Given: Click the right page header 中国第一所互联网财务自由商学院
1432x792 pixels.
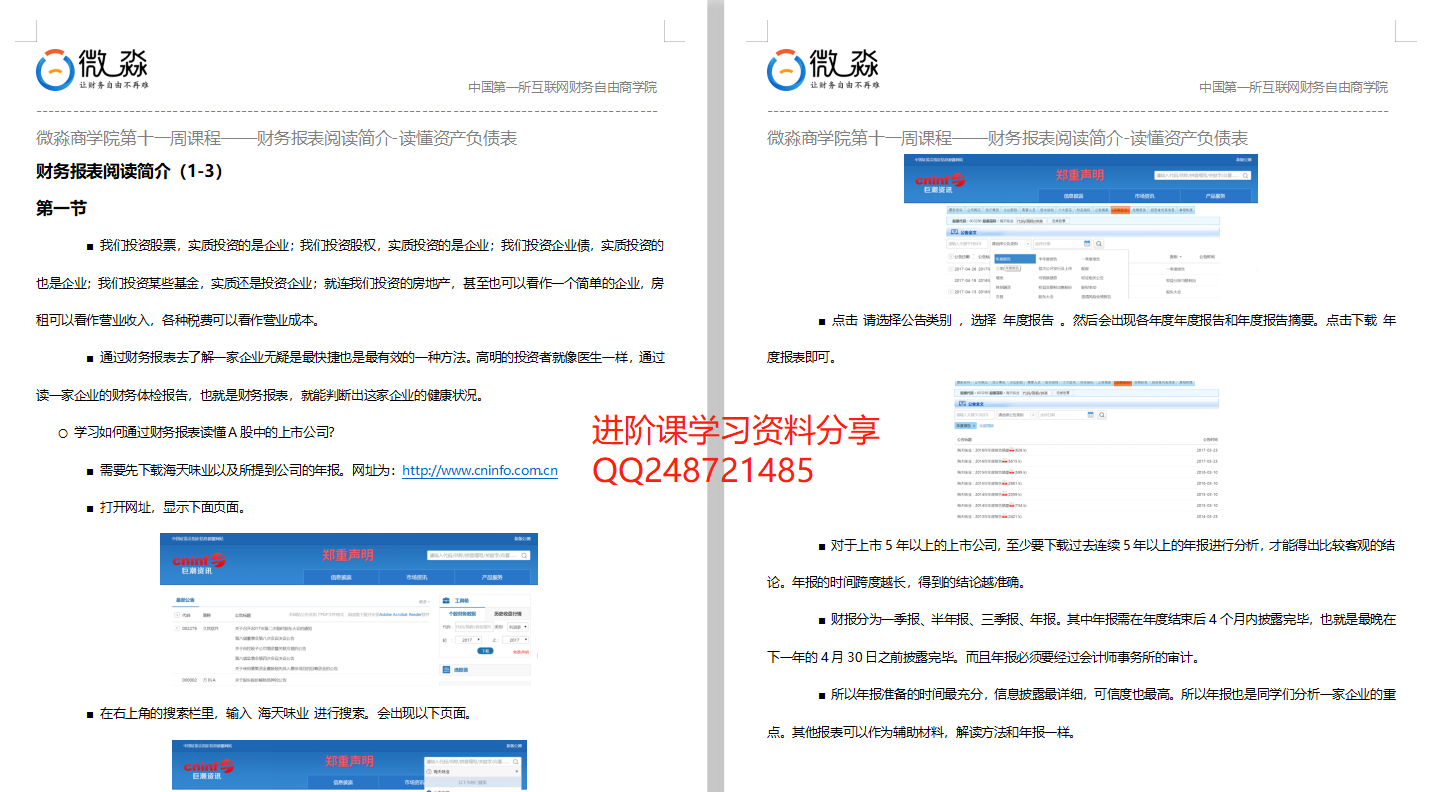Looking at the screenshot, I should tap(1294, 87).
